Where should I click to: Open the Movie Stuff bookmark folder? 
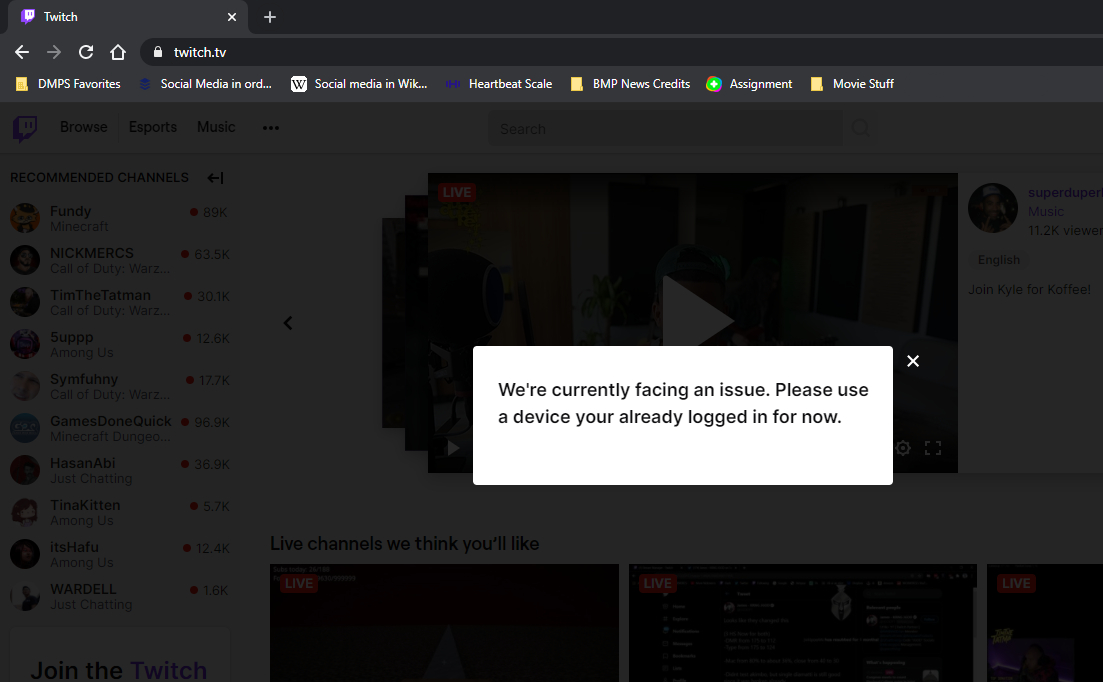(x=852, y=84)
